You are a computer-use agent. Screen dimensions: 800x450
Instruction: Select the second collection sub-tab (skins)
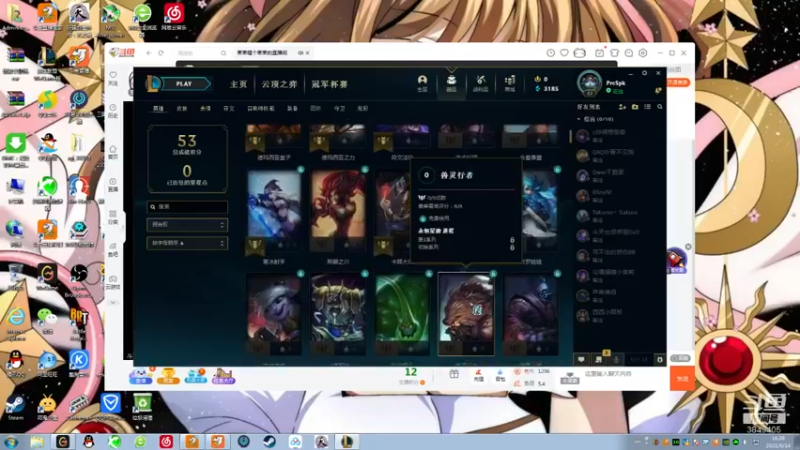(x=182, y=109)
